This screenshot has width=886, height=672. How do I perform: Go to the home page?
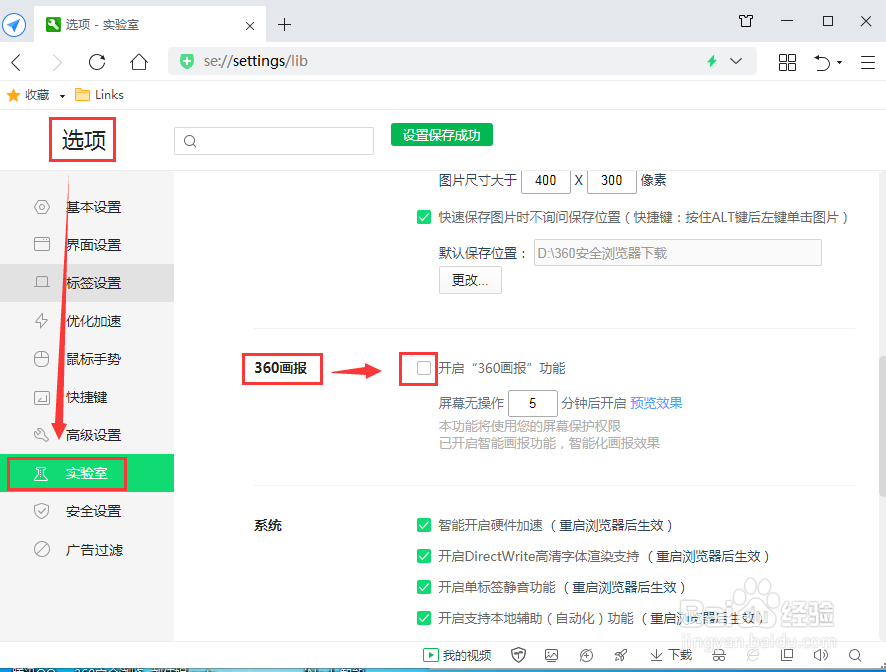click(138, 62)
